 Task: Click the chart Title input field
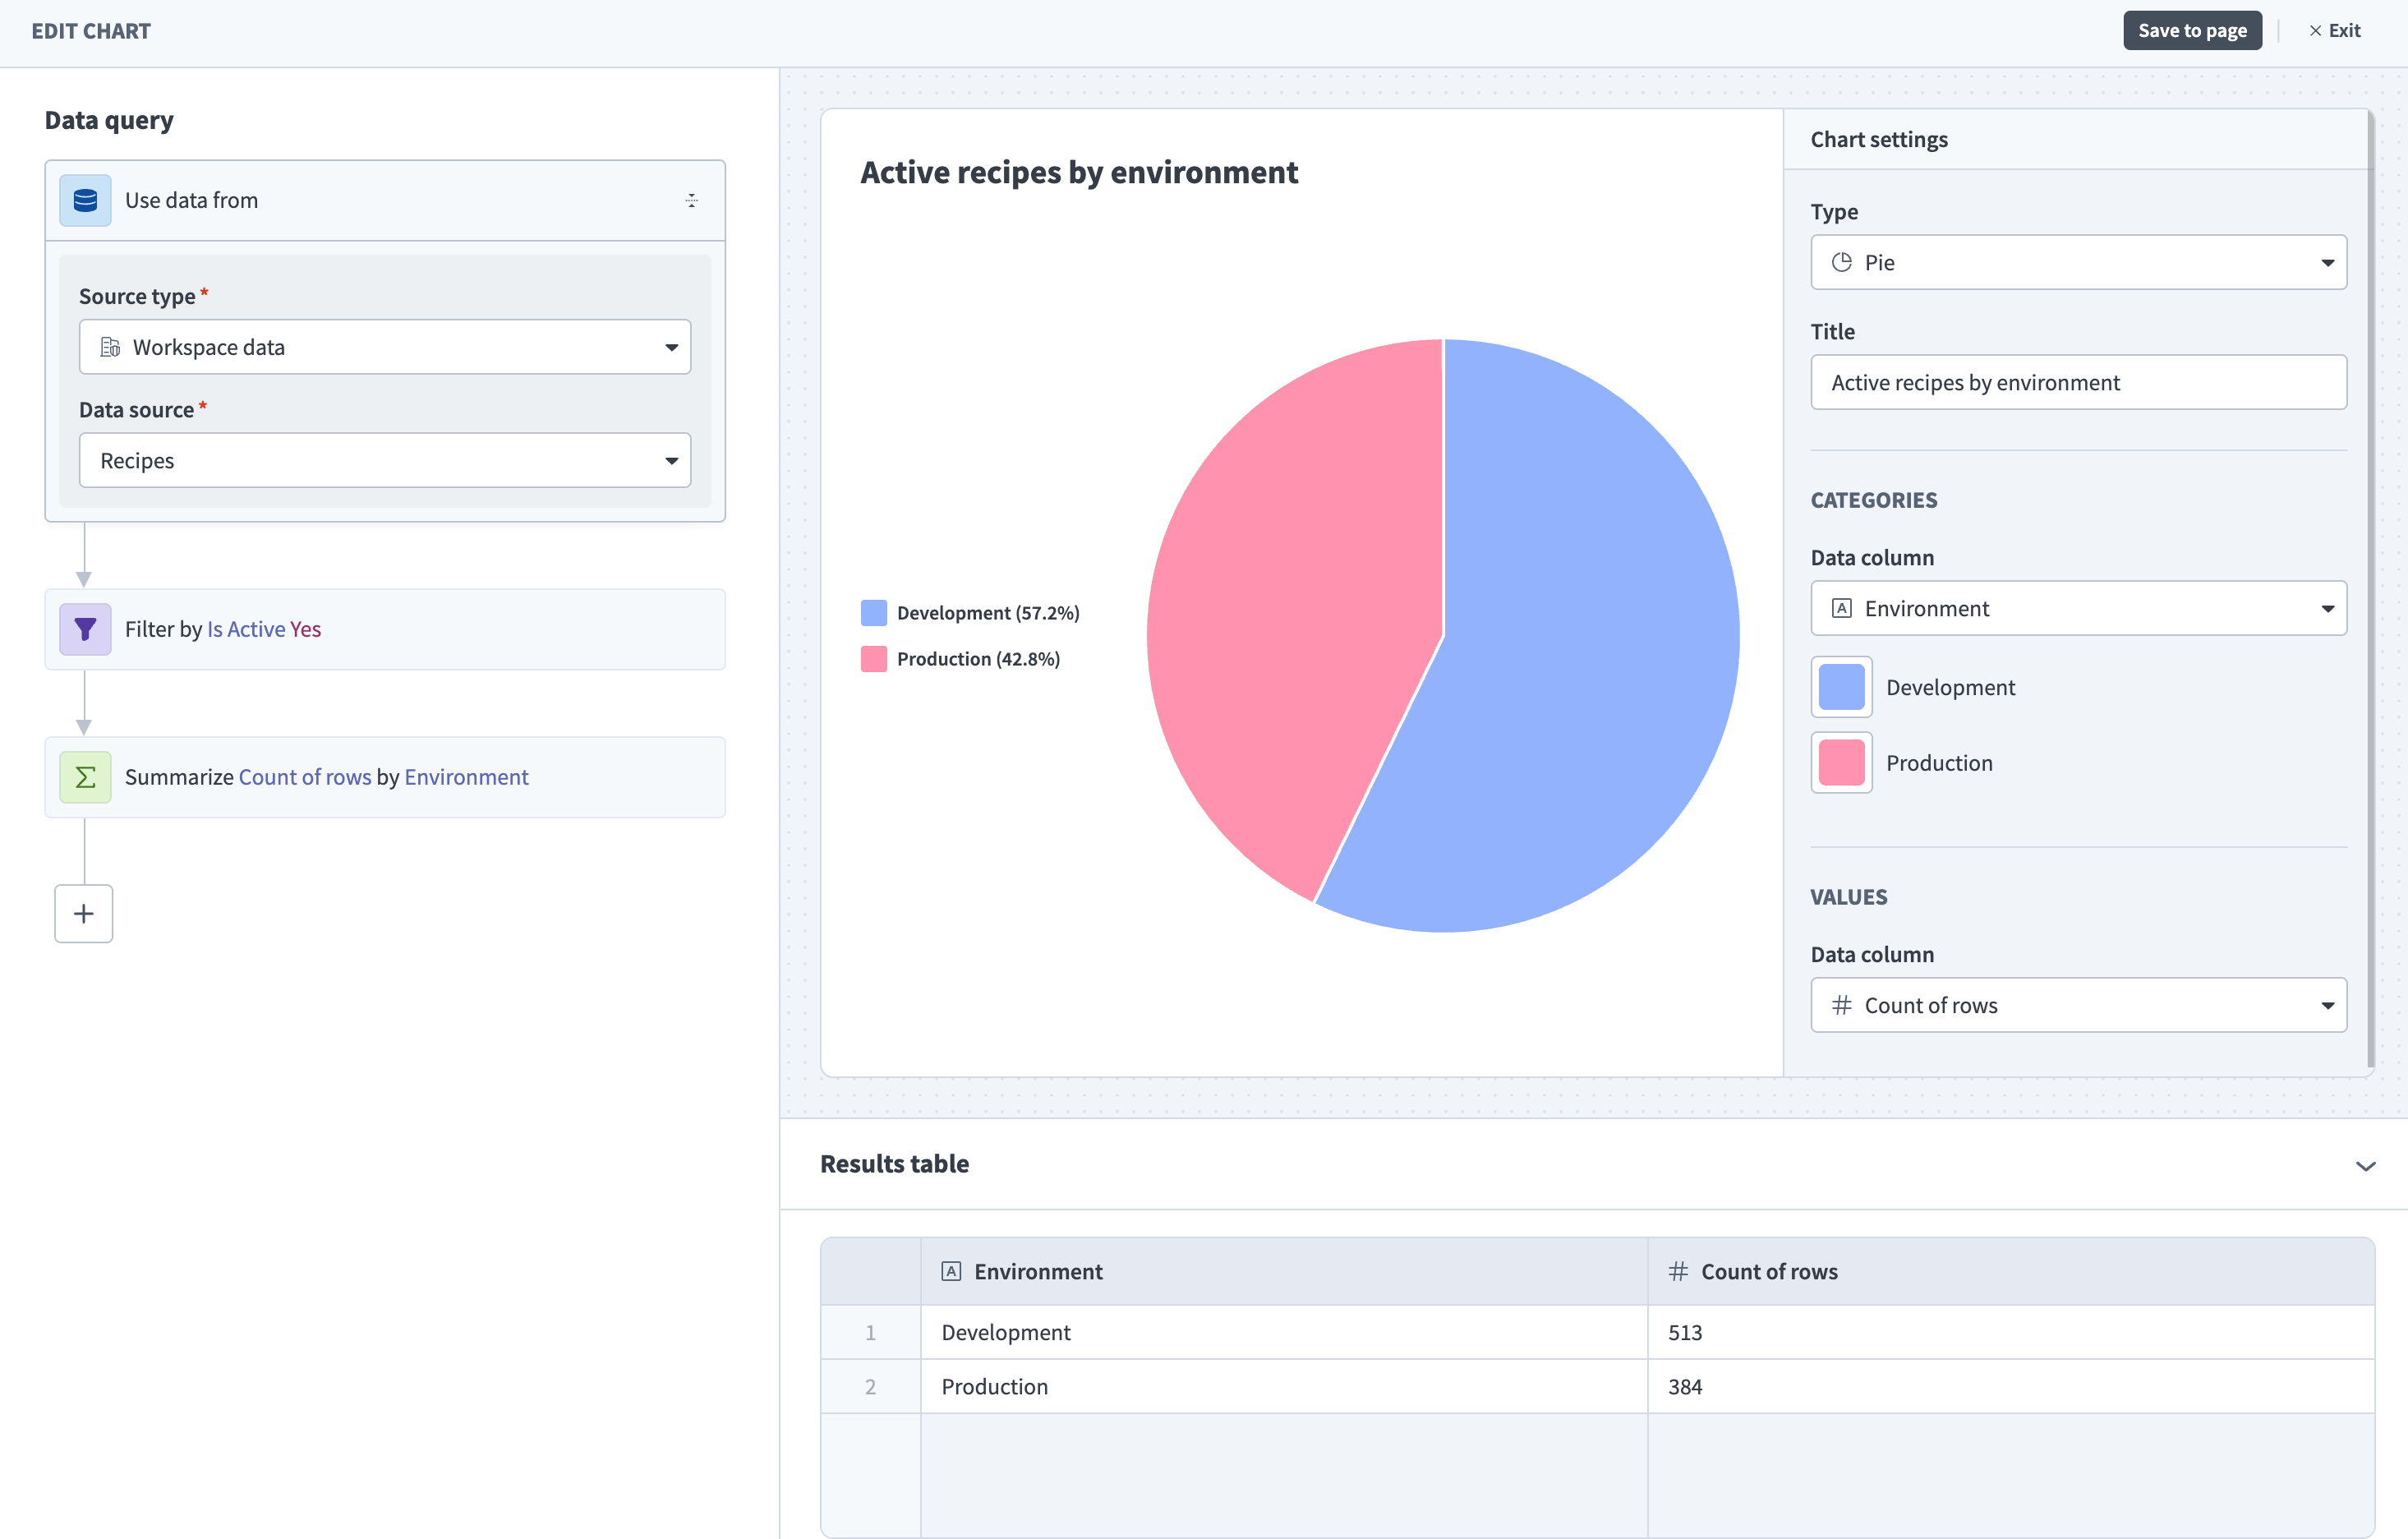click(x=2078, y=382)
